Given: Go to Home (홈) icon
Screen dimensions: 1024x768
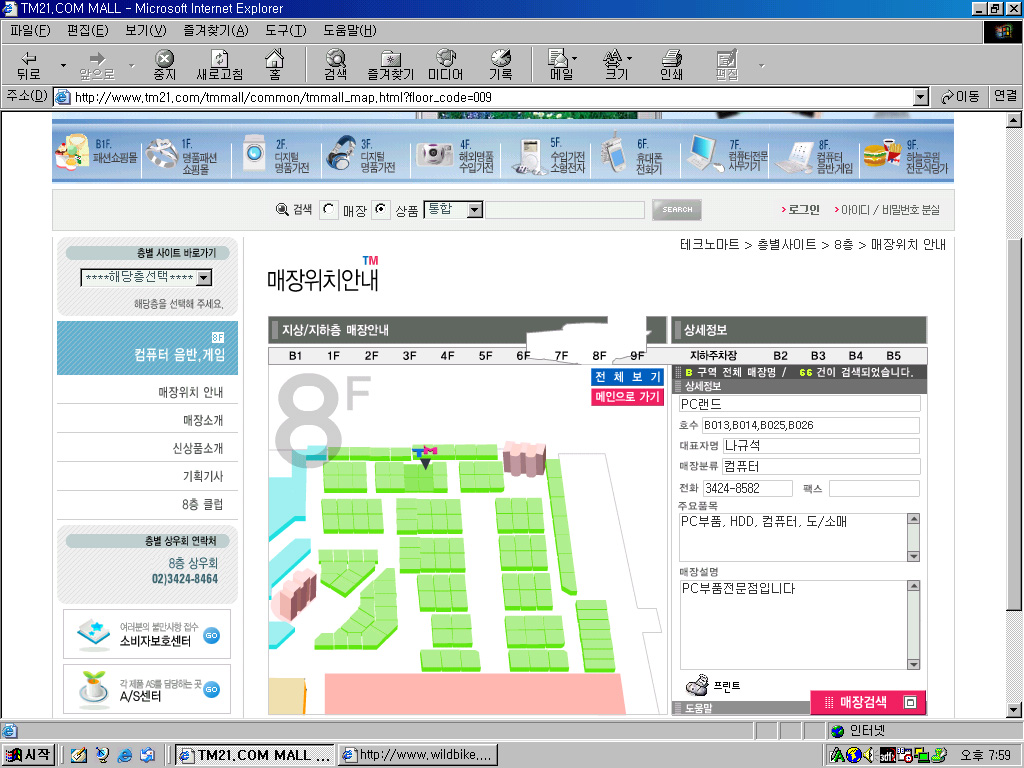Looking at the screenshot, I should [274, 65].
